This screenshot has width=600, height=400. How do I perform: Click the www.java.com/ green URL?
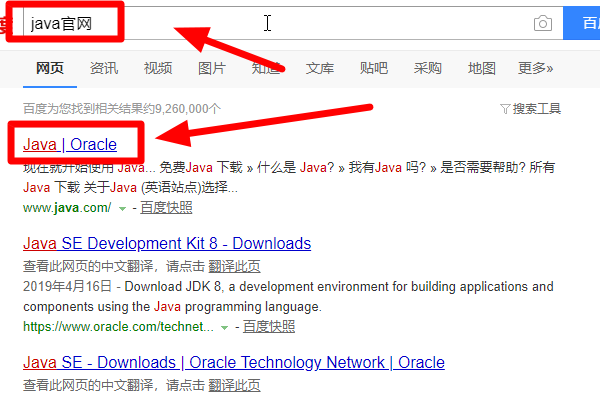click(66, 207)
